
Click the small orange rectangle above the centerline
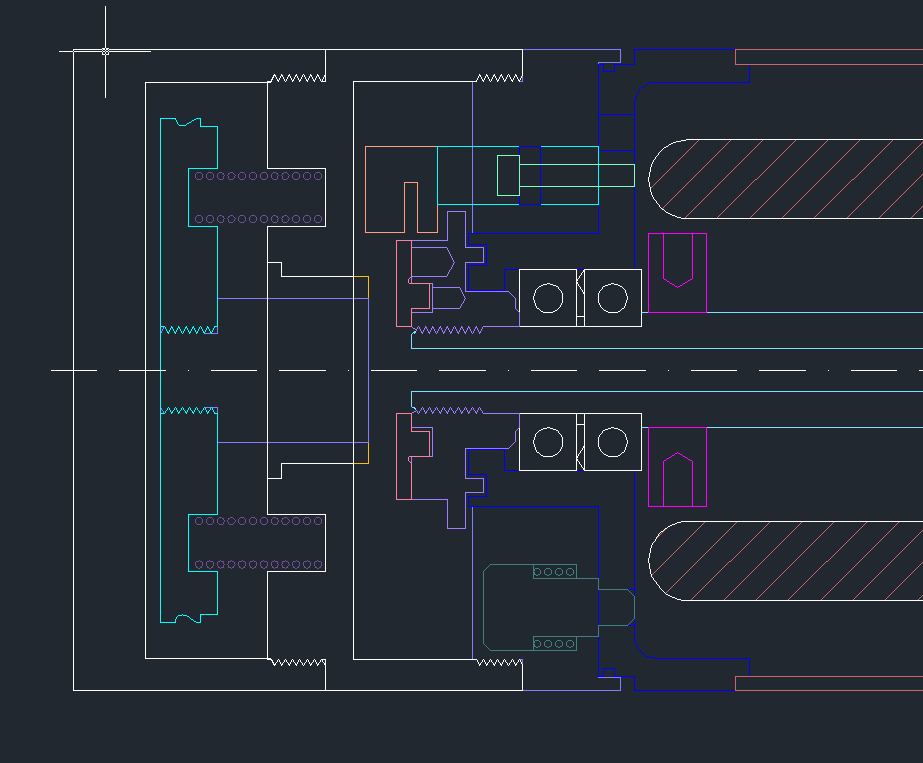click(x=361, y=287)
